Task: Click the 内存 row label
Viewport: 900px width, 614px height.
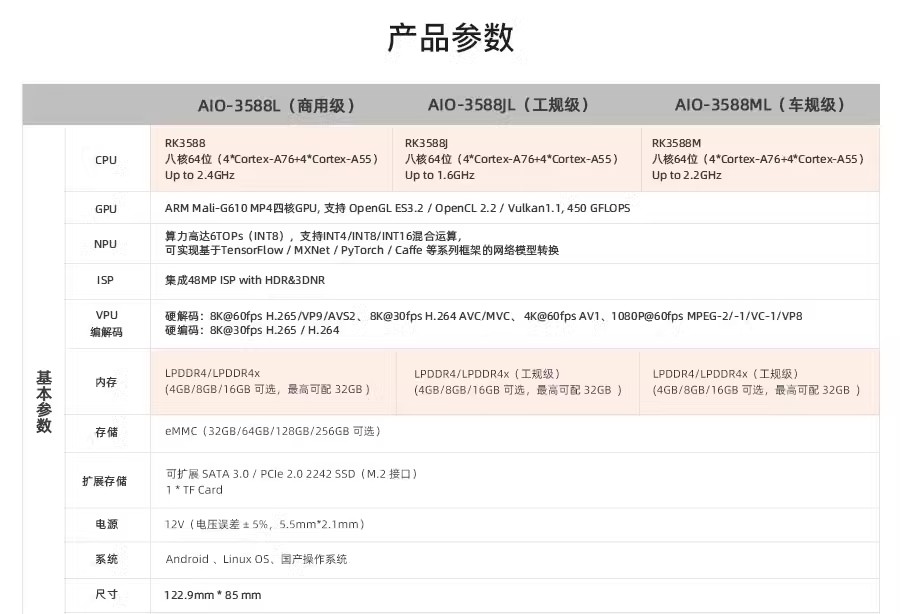Action: [x=106, y=382]
